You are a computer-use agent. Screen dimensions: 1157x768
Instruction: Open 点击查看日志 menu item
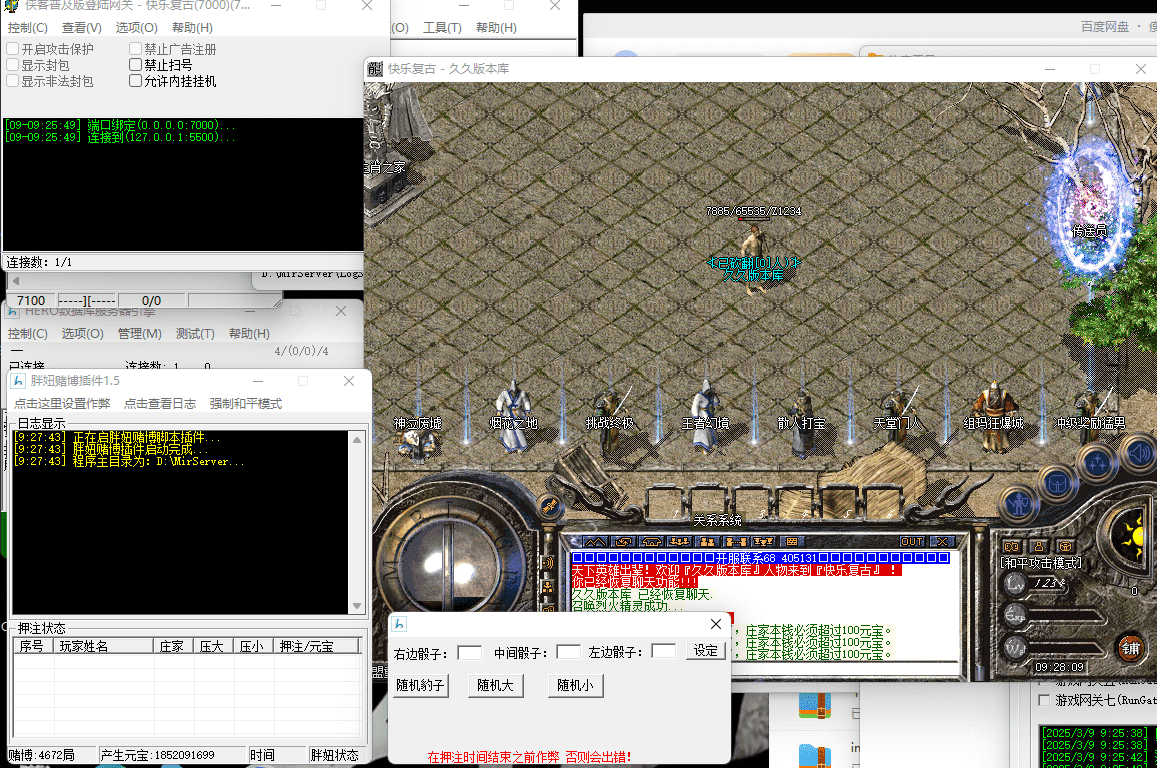point(159,404)
